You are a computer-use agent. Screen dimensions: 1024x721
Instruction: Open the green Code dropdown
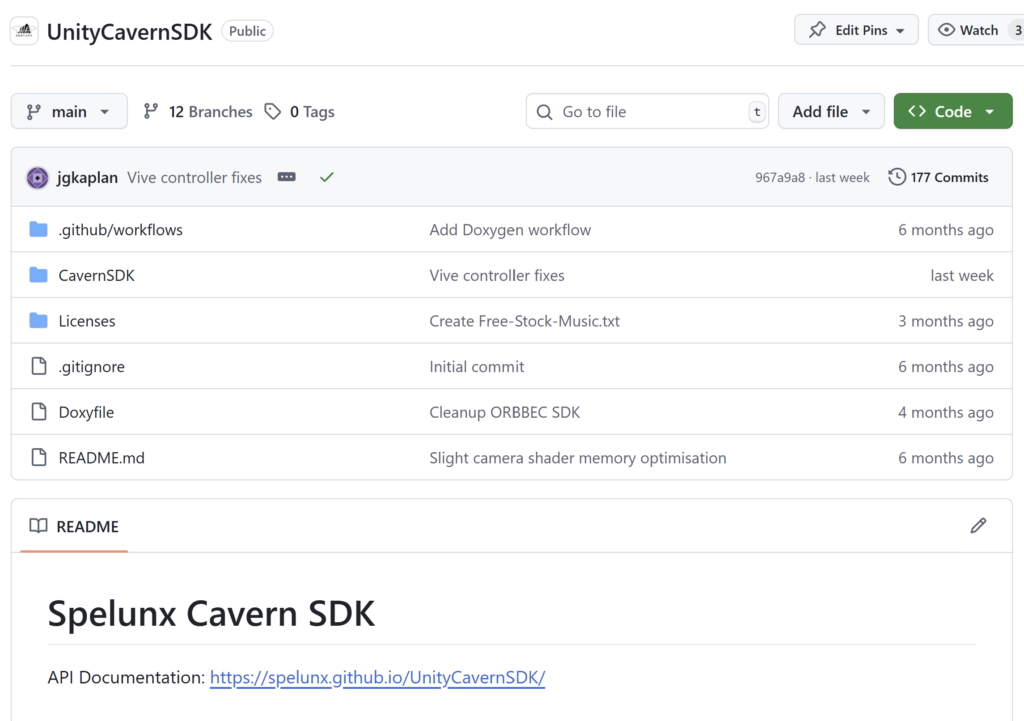(x=952, y=112)
